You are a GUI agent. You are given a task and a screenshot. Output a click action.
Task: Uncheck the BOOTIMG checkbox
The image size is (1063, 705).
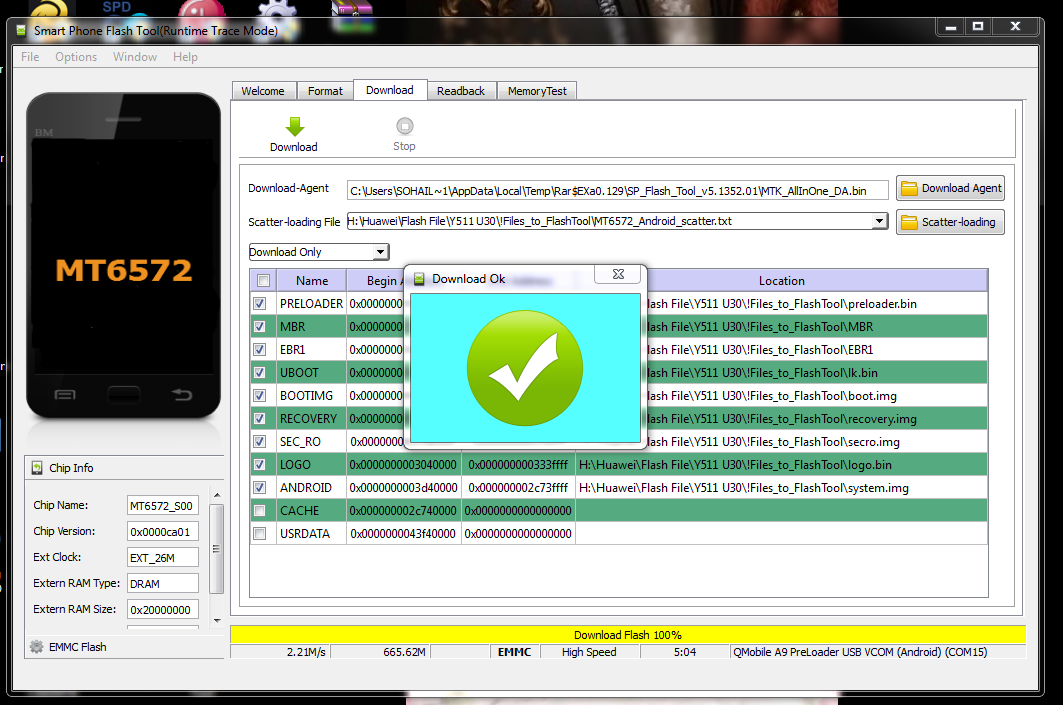[260, 396]
